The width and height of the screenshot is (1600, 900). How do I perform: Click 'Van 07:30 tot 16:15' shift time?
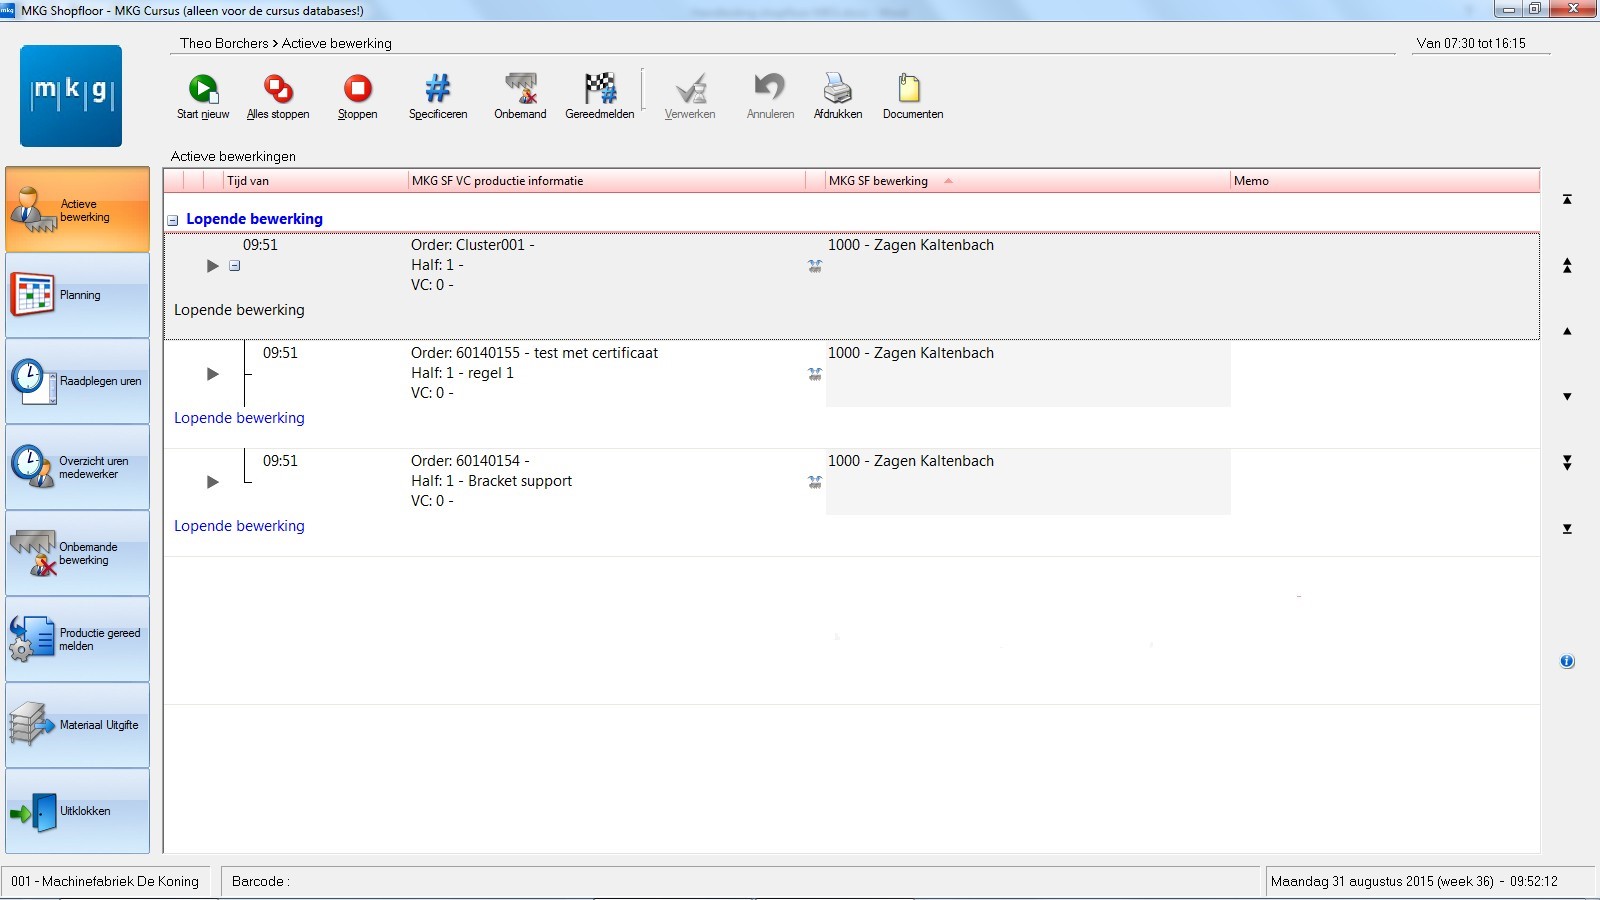click(x=1471, y=43)
